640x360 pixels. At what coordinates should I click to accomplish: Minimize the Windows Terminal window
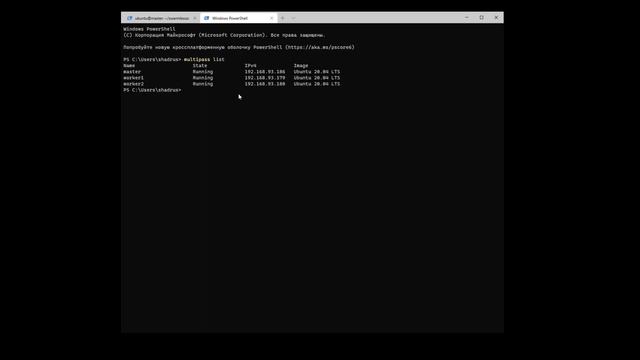[x=467, y=18]
